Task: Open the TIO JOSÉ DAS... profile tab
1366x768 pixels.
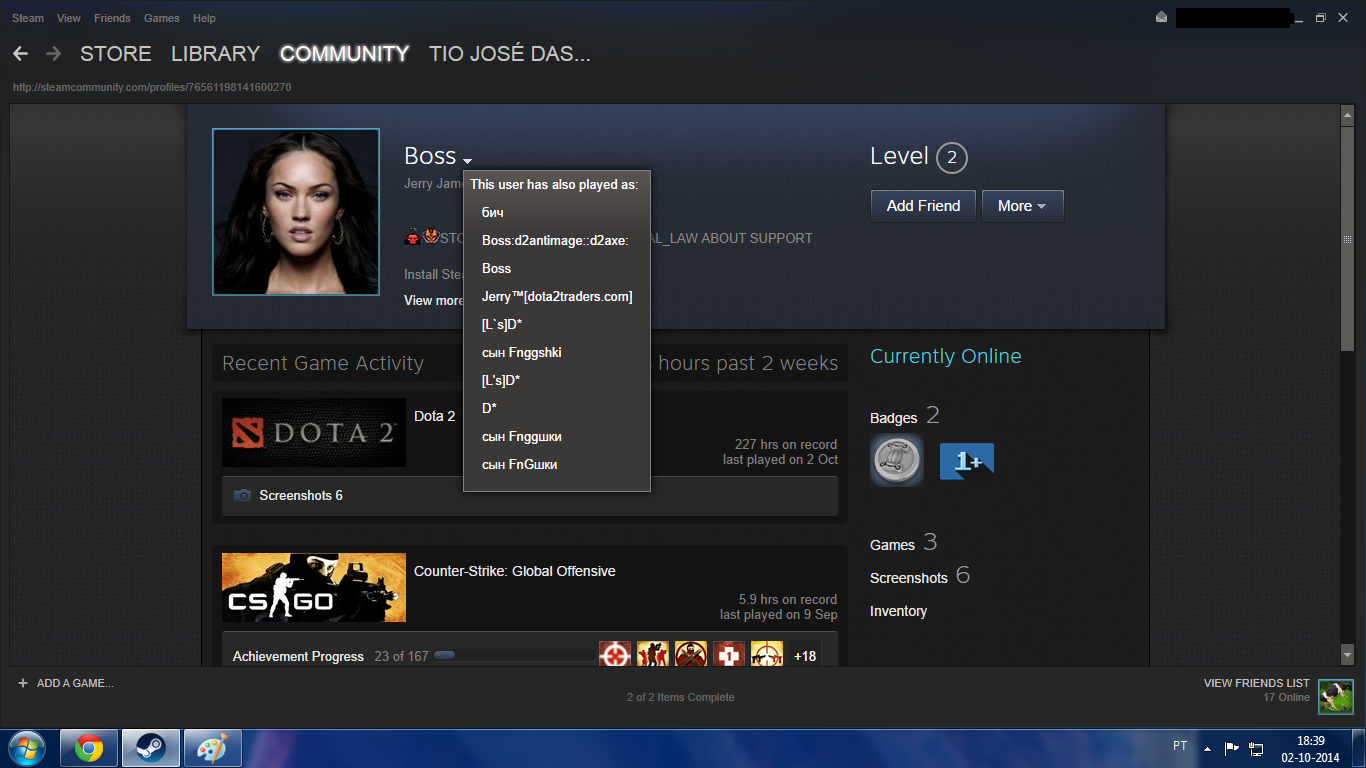Action: pos(510,54)
